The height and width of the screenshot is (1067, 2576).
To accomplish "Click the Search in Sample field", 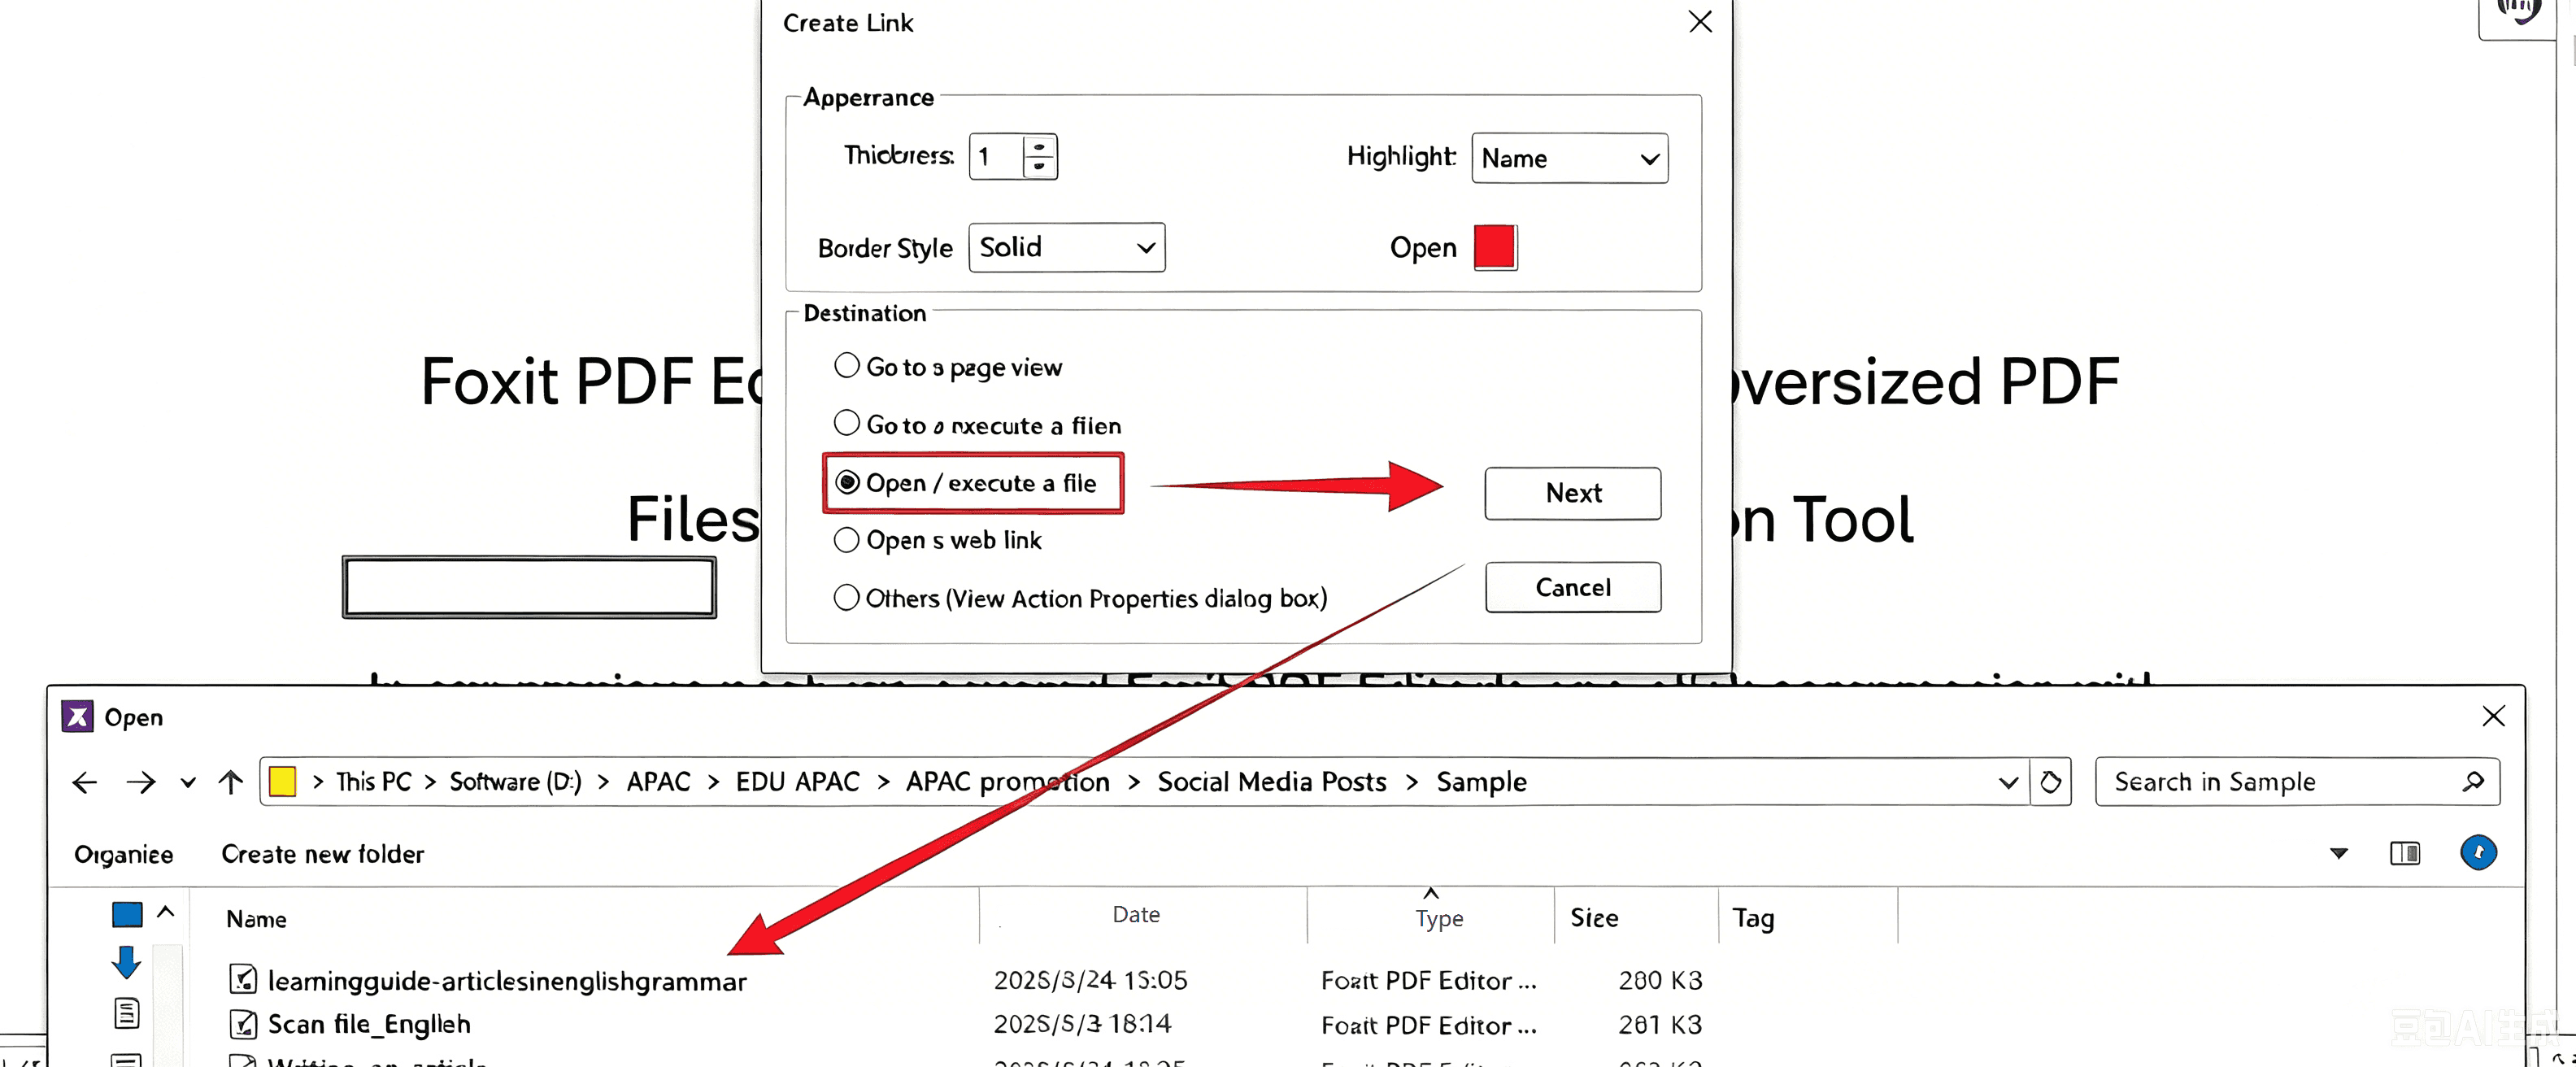I will pyautogui.click(x=2297, y=781).
